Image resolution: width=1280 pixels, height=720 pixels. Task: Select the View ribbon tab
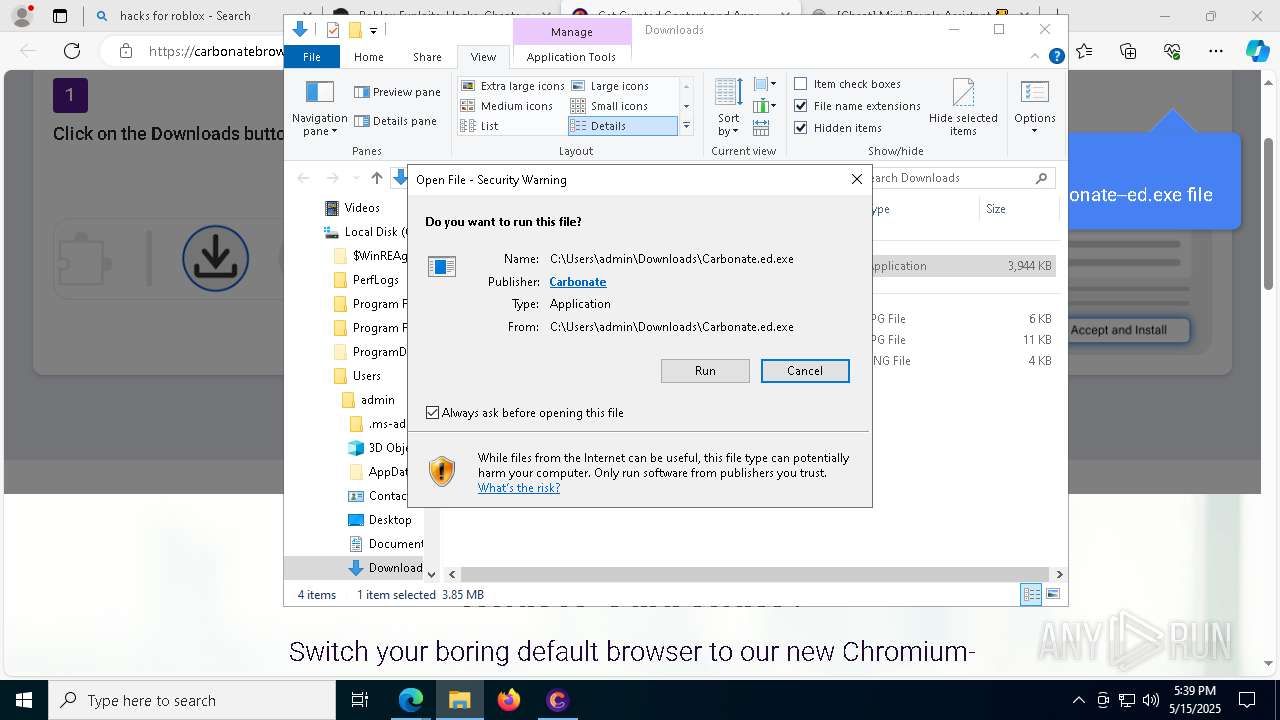[x=483, y=57]
